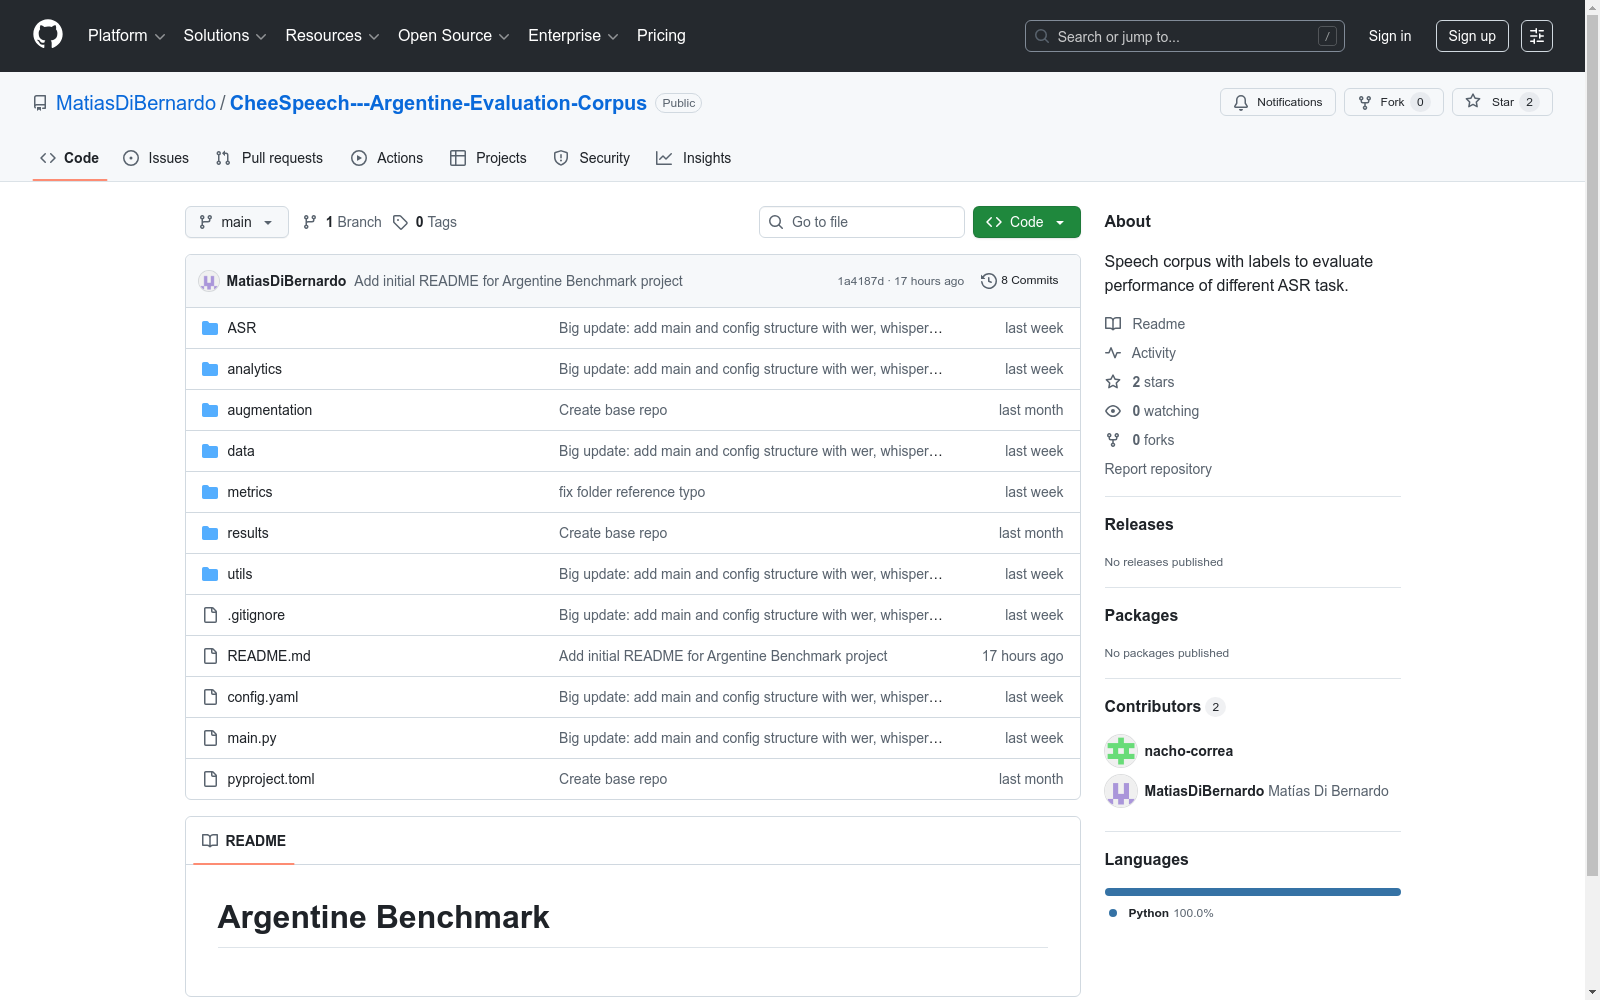Click the blue Python language dot
This screenshot has height=1000, width=1600.
click(1113, 913)
